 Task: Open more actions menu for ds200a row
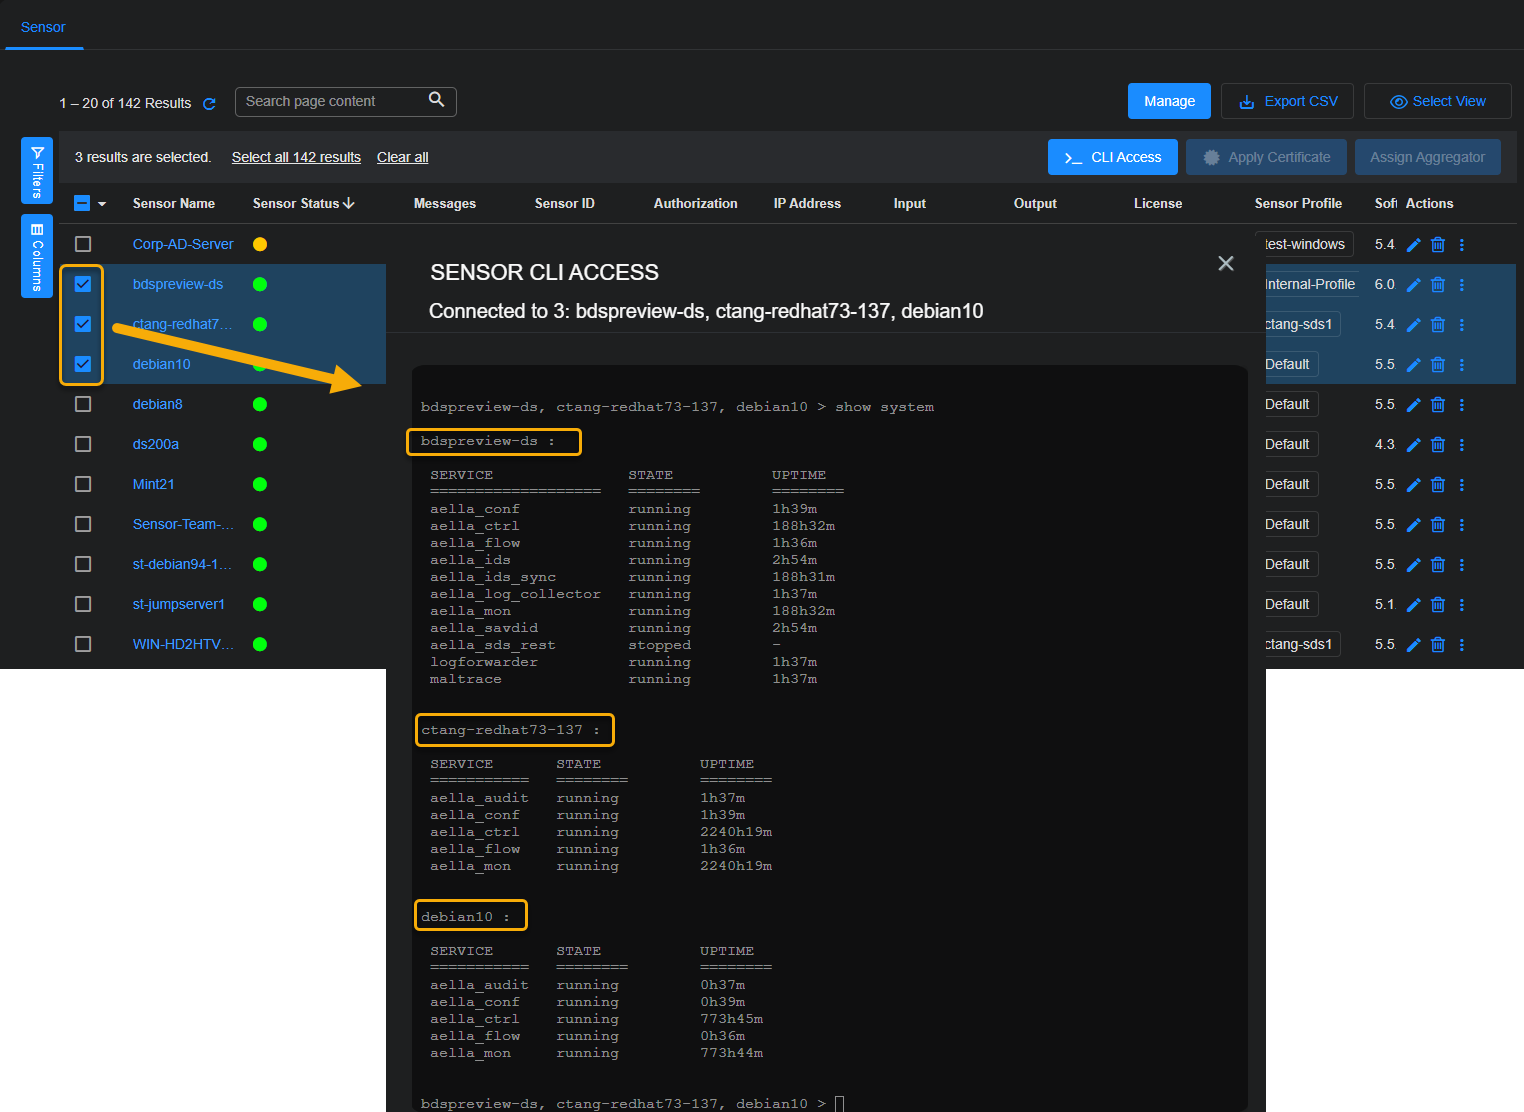click(1461, 445)
